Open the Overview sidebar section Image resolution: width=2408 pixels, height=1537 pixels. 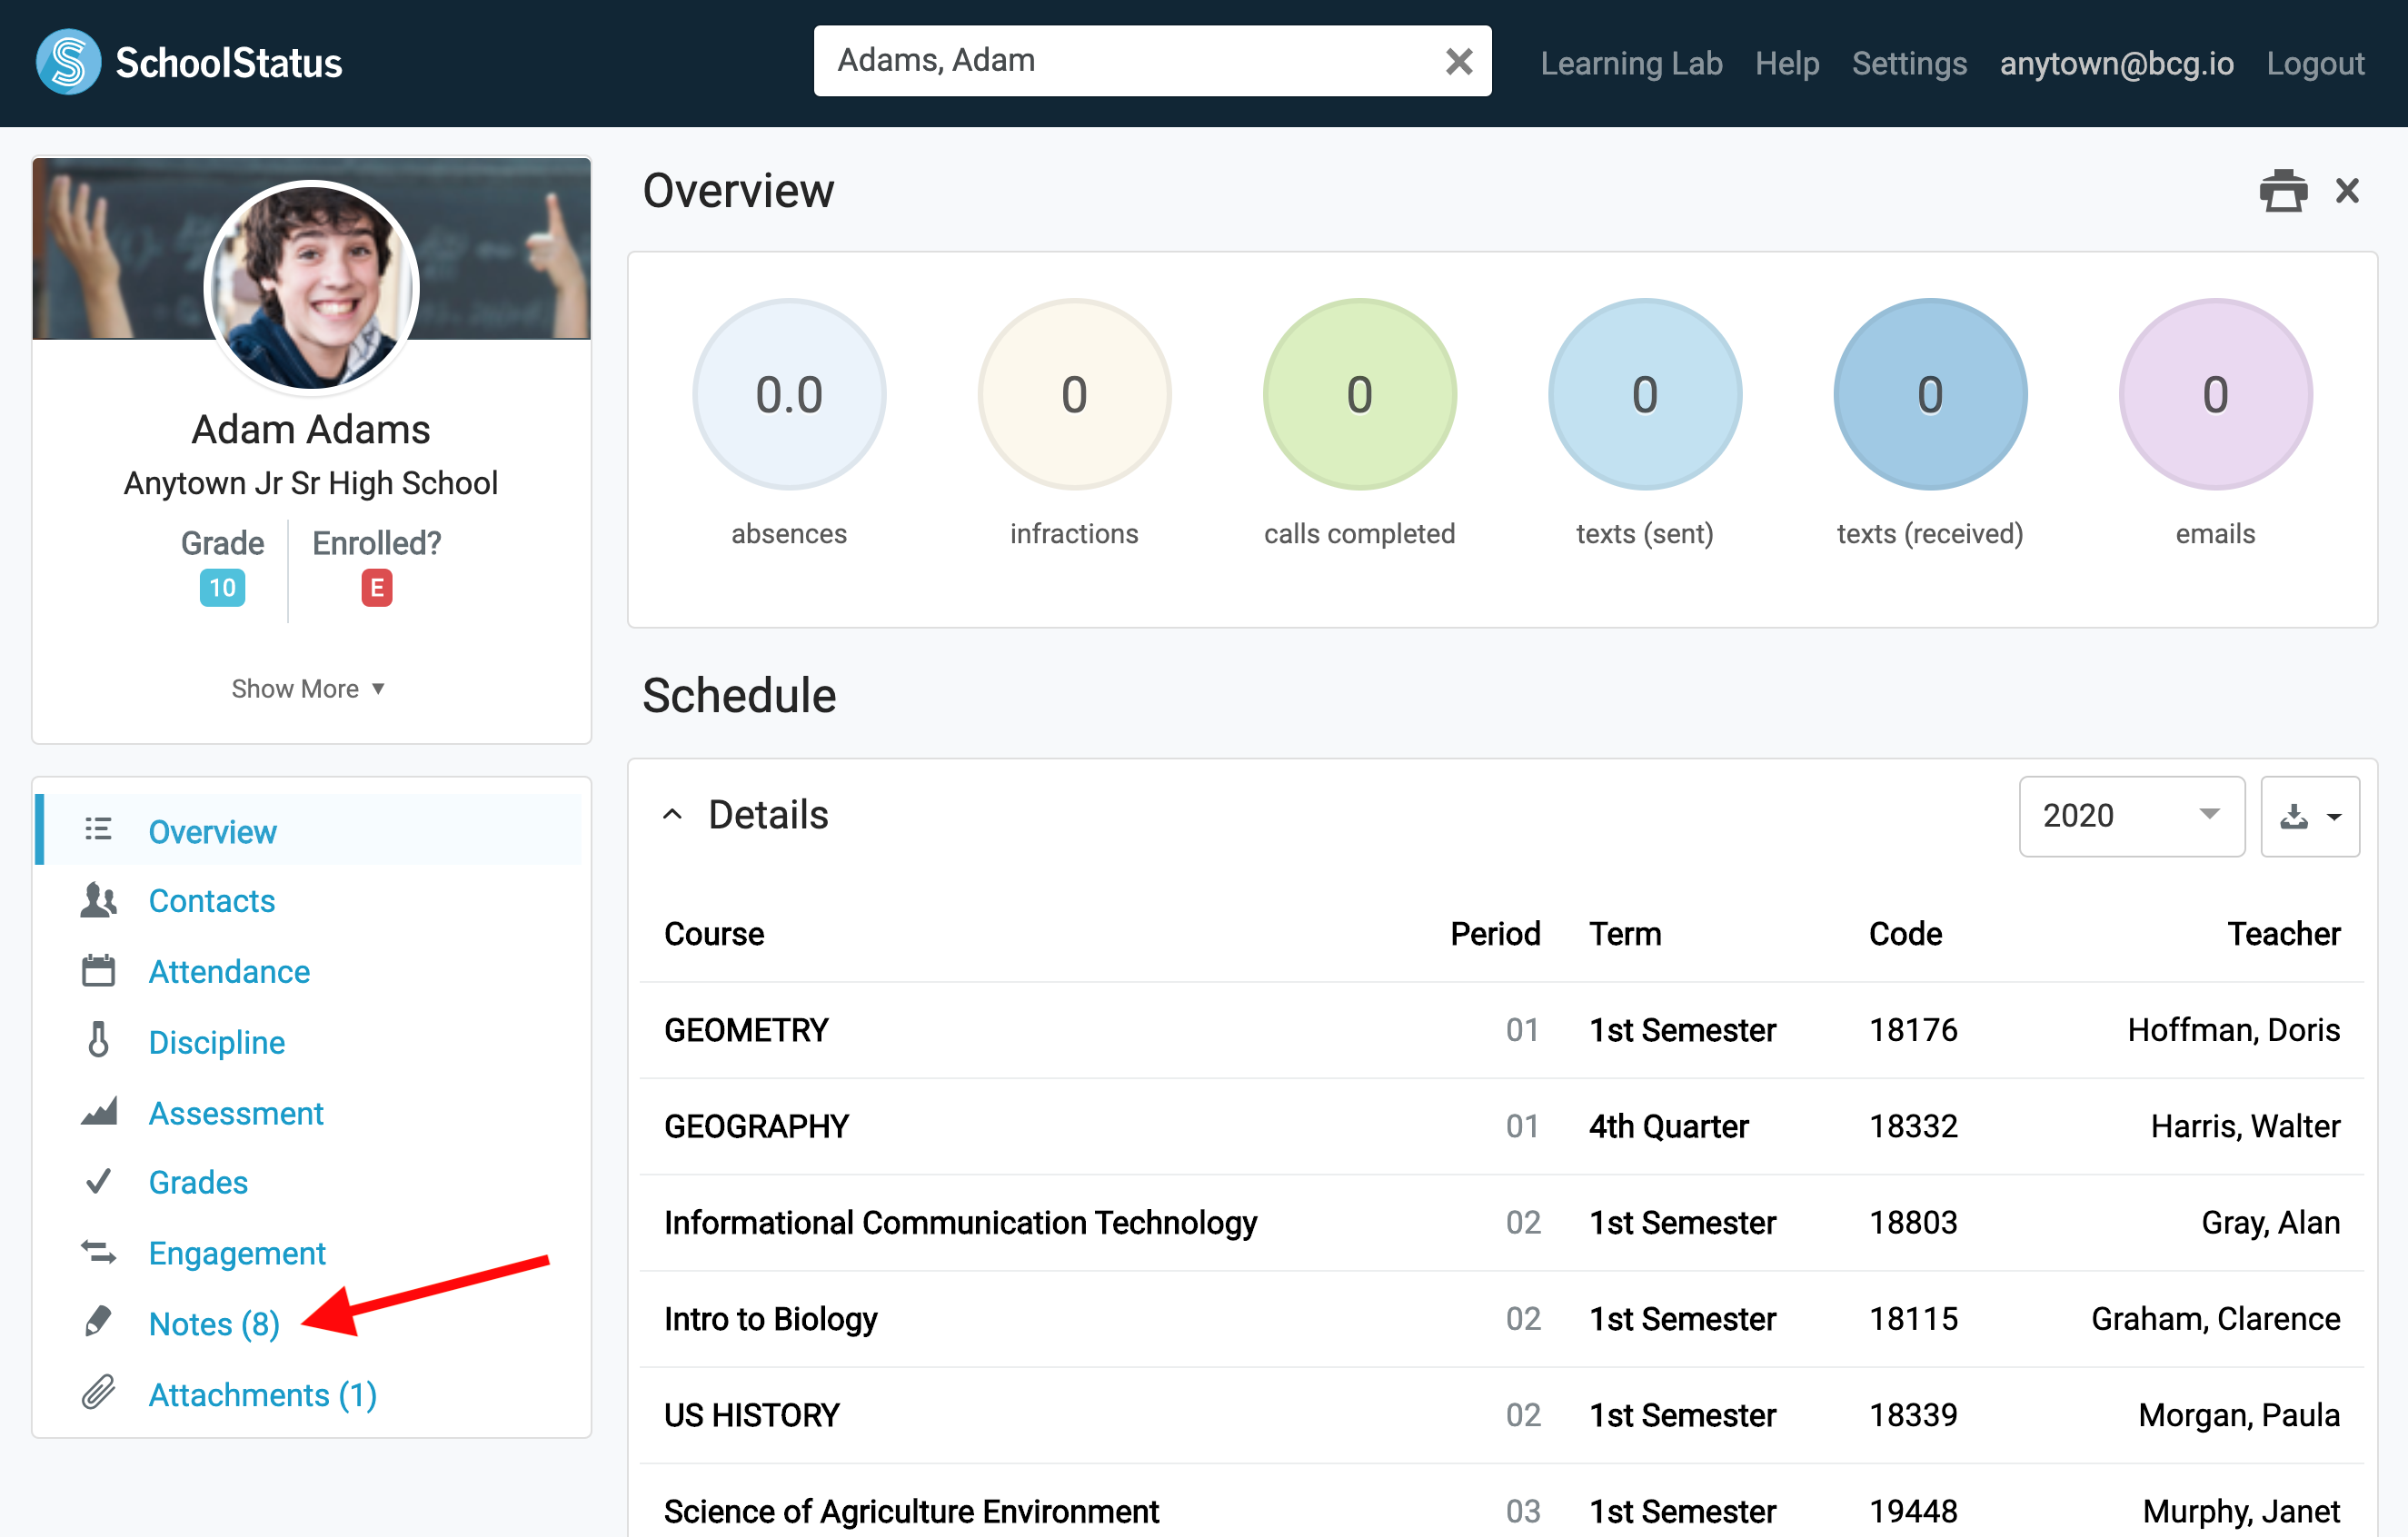point(212,831)
